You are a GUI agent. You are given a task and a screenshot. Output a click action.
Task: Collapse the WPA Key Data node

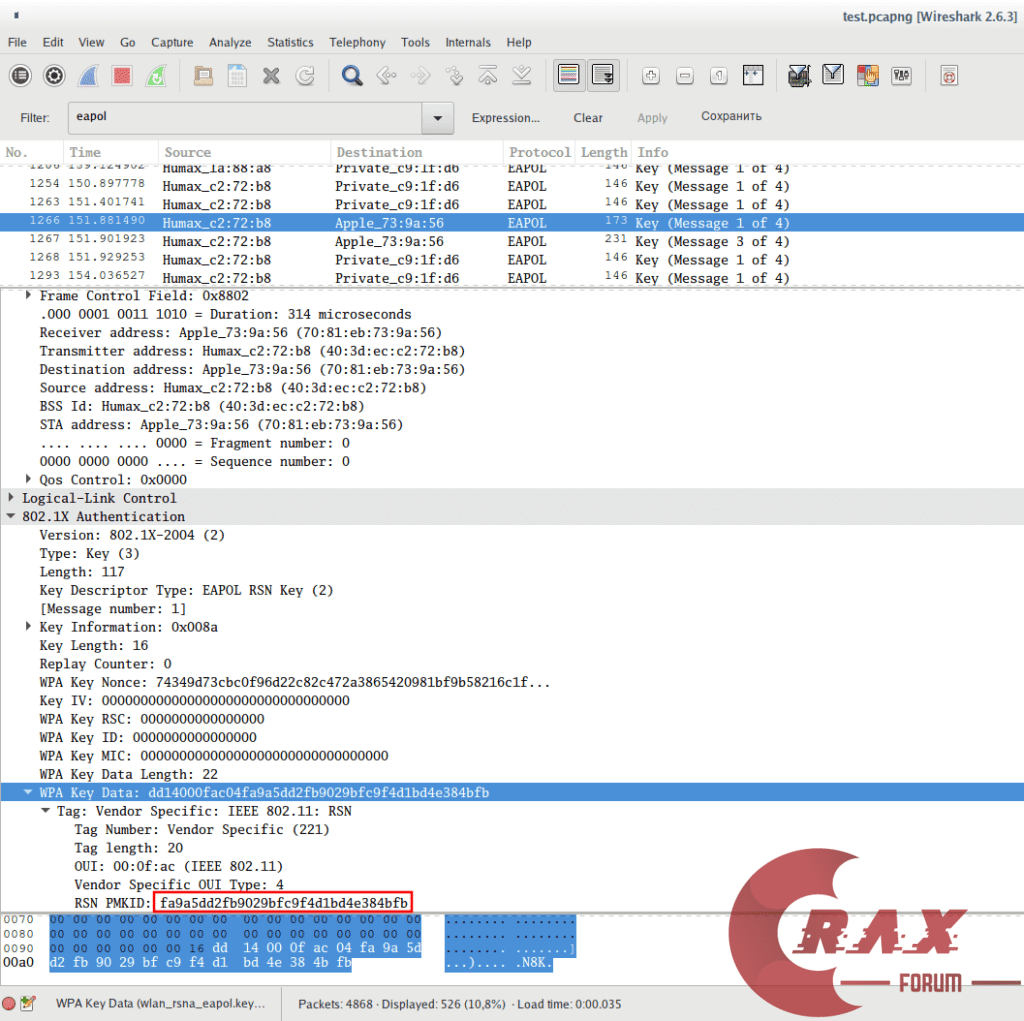[x=28, y=792]
